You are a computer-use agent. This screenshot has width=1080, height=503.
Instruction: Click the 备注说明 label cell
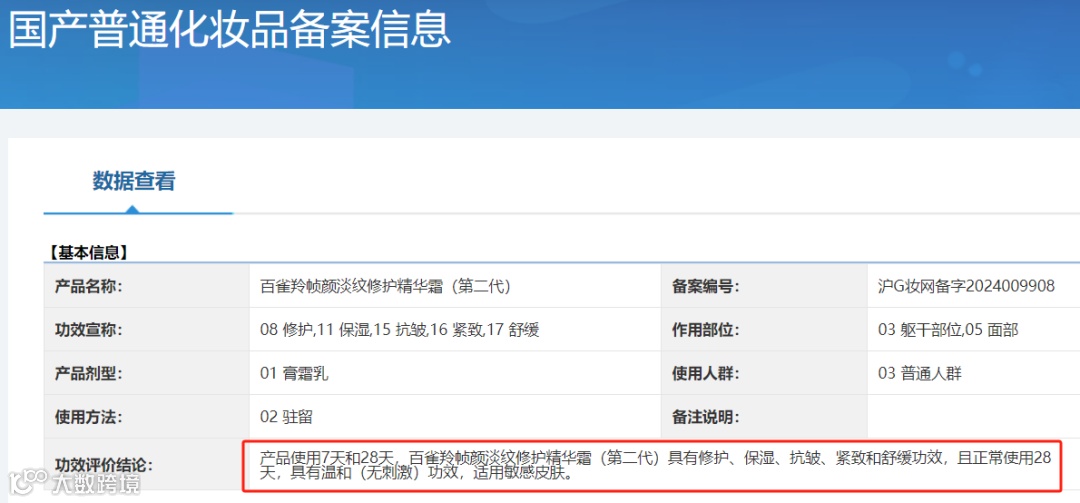point(764,417)
